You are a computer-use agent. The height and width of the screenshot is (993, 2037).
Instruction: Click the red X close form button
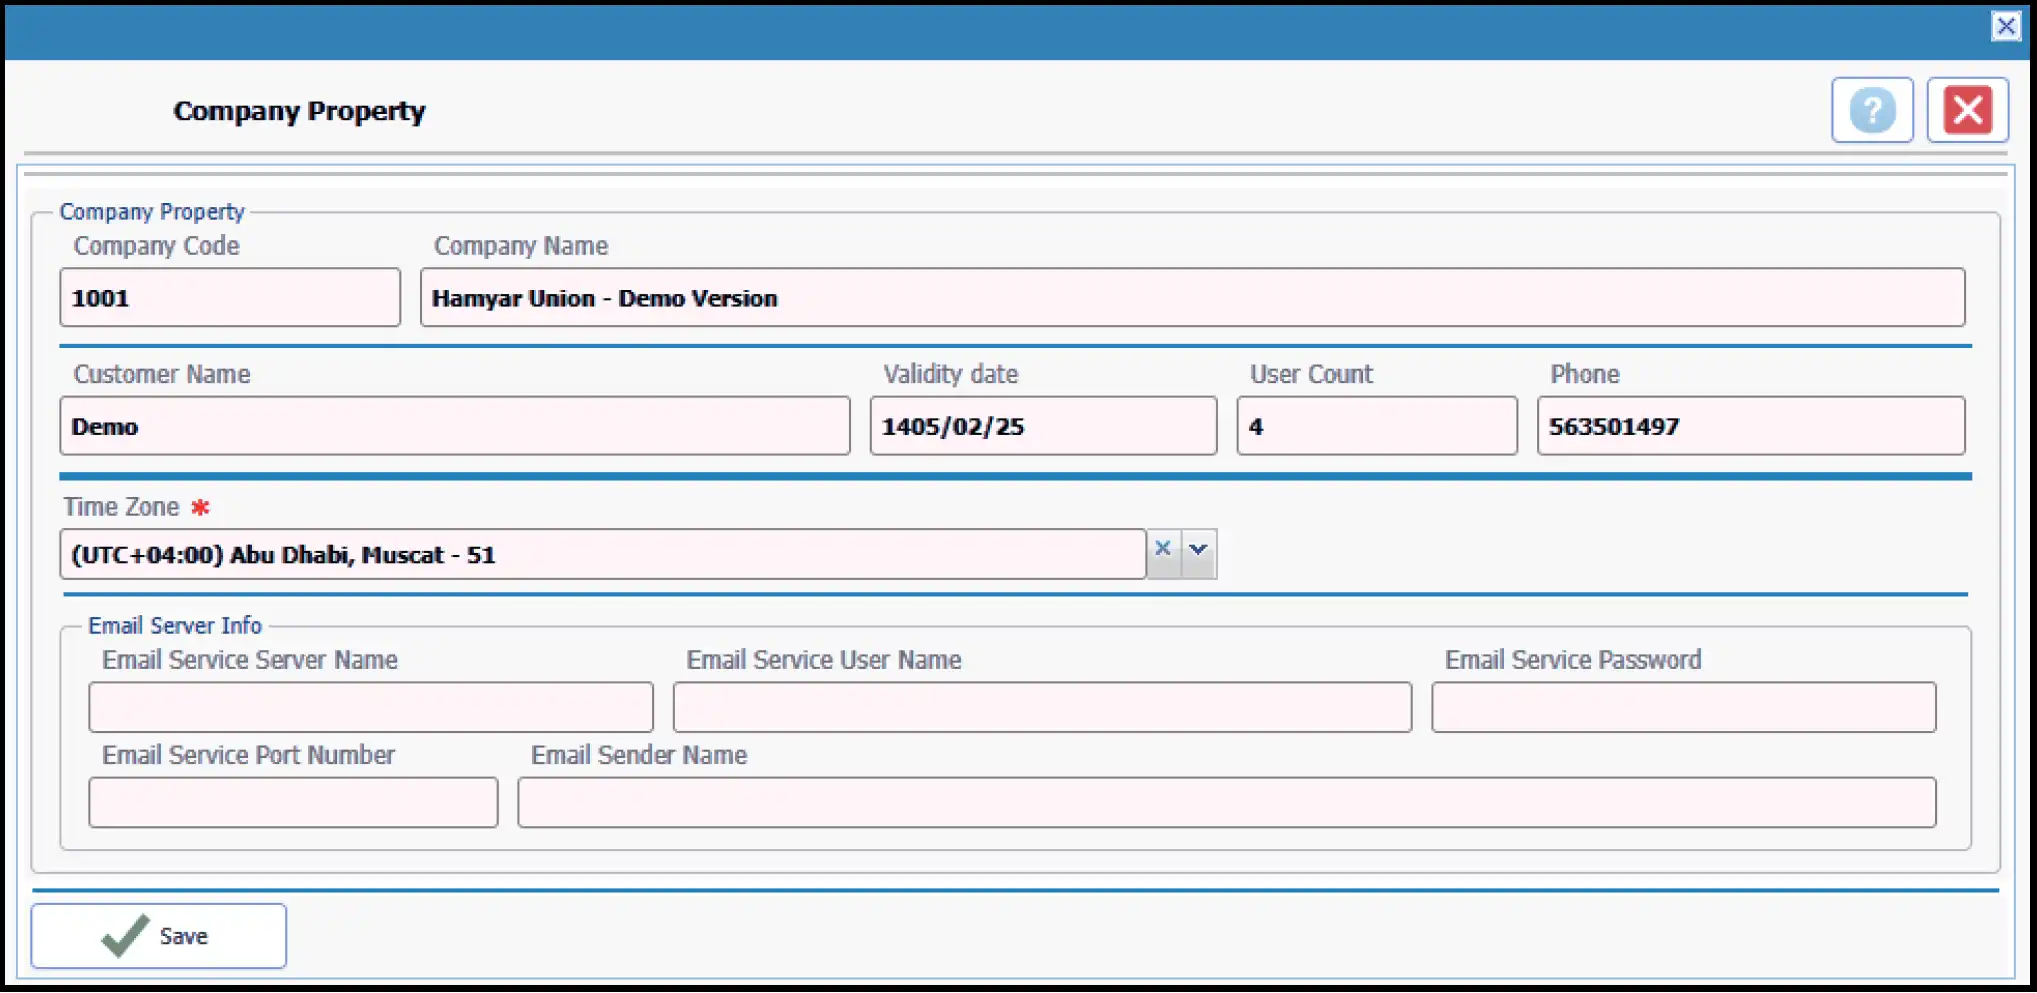(x=1966, y=110)
